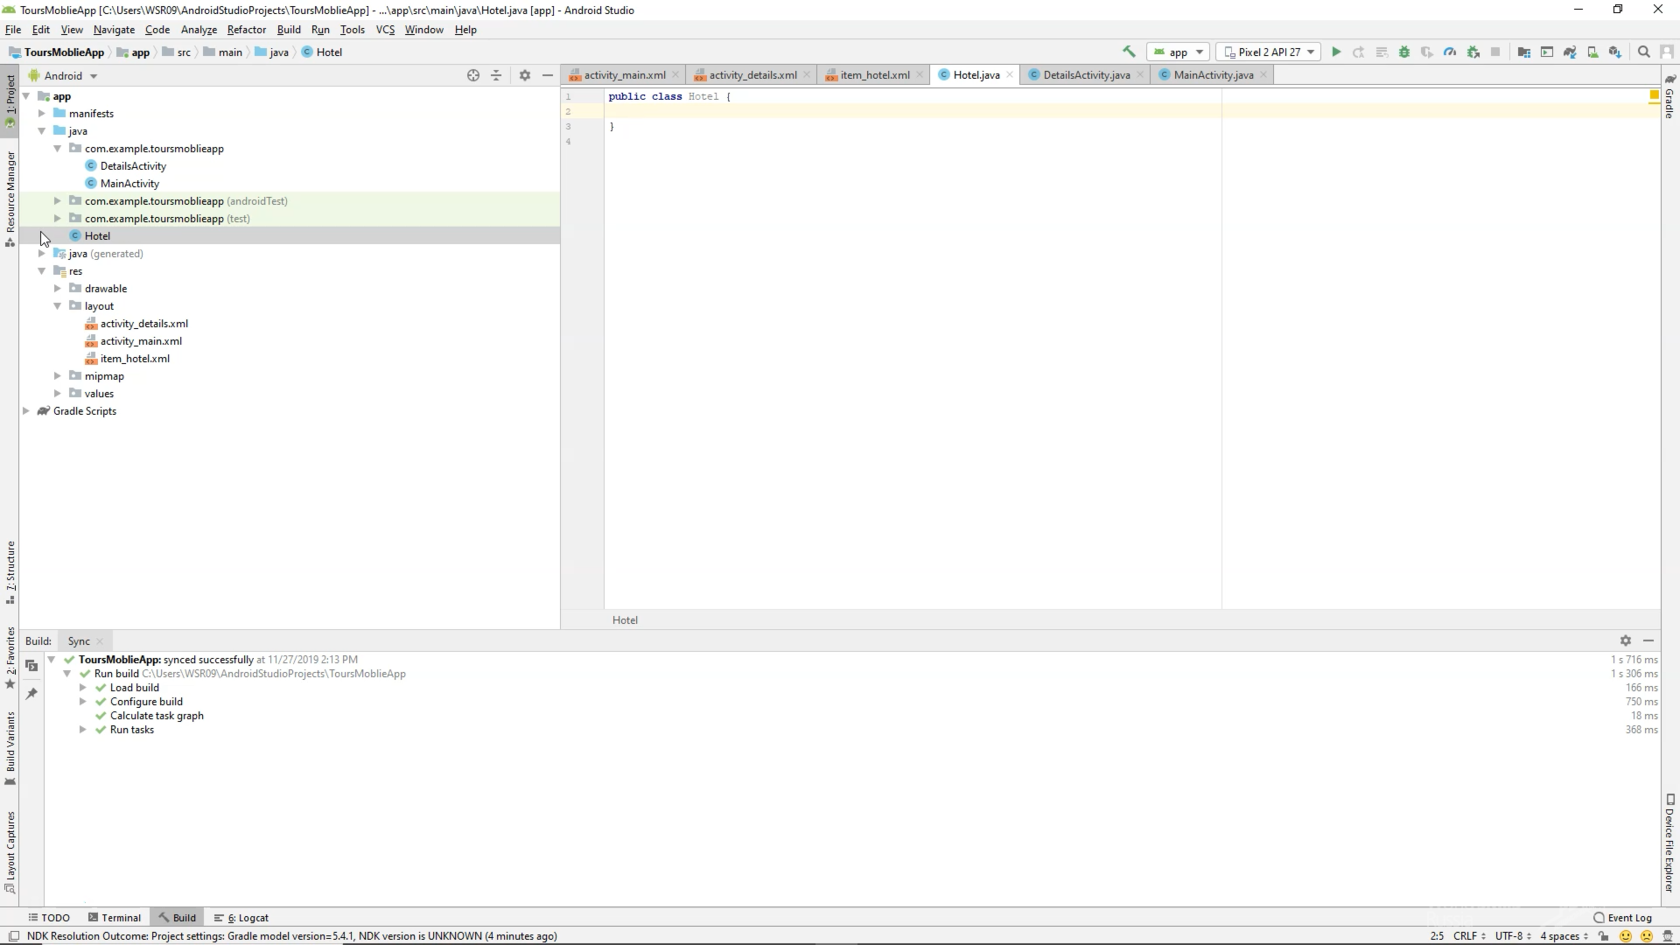
Task: Hide the Build panel with minus icon
Action: point(1648,641)
